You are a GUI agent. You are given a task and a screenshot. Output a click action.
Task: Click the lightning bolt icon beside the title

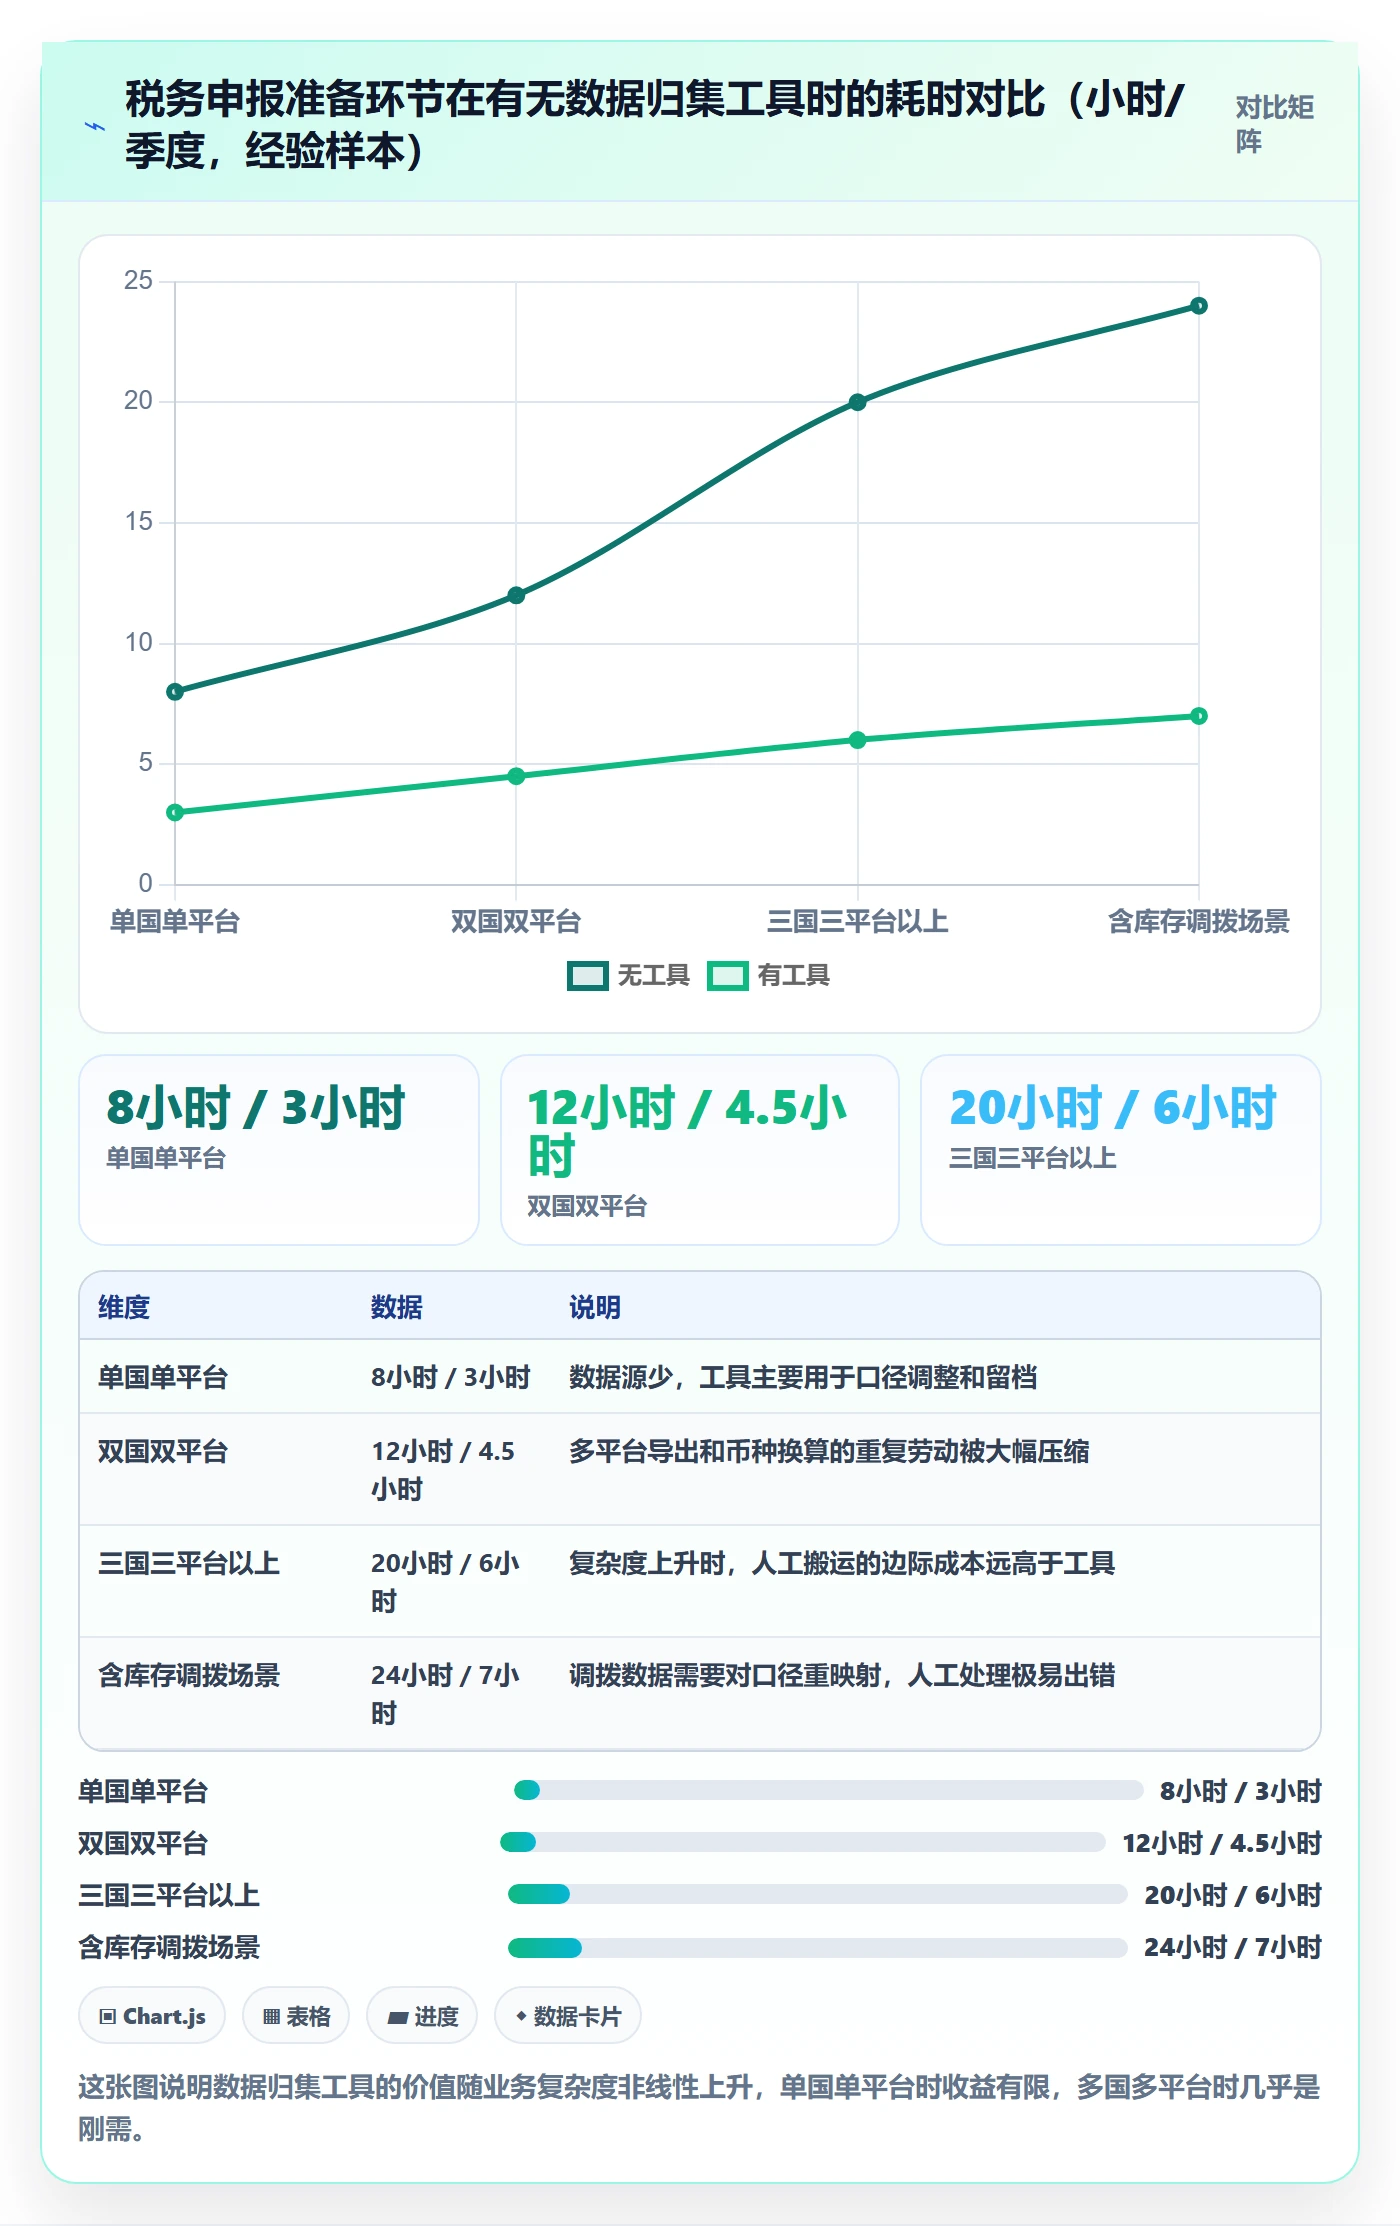click(x=95, y=127)
